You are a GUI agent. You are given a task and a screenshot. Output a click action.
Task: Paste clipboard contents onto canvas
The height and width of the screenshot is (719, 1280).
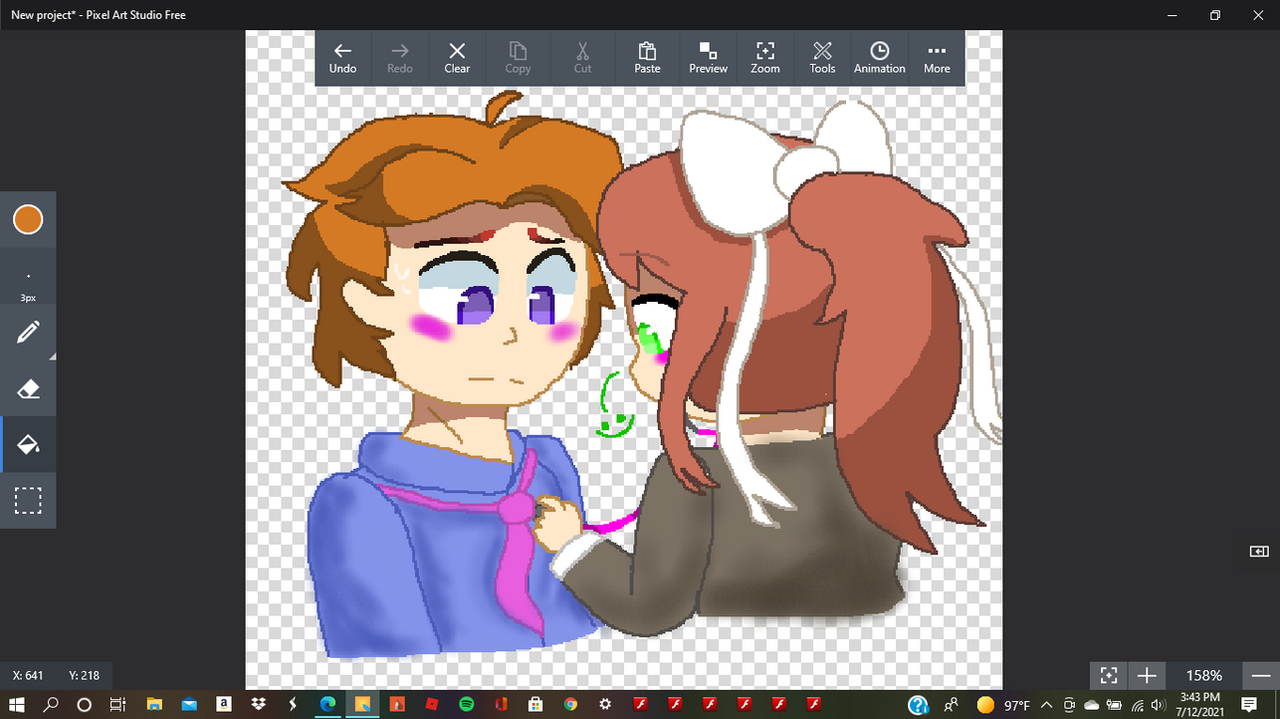(647, 58)
